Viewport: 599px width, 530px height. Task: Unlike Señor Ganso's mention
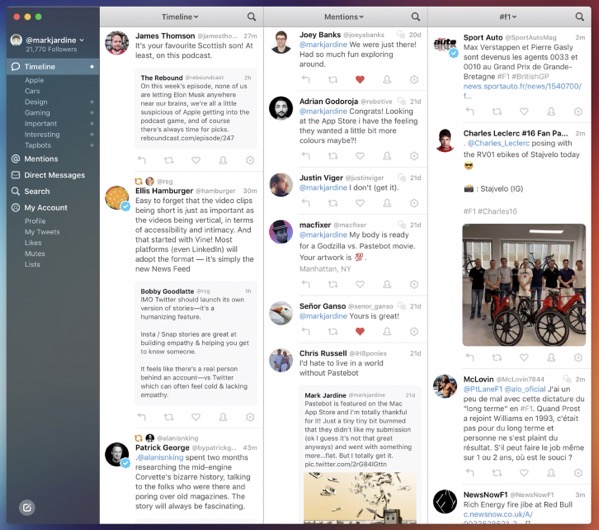[x=360, y=331]
